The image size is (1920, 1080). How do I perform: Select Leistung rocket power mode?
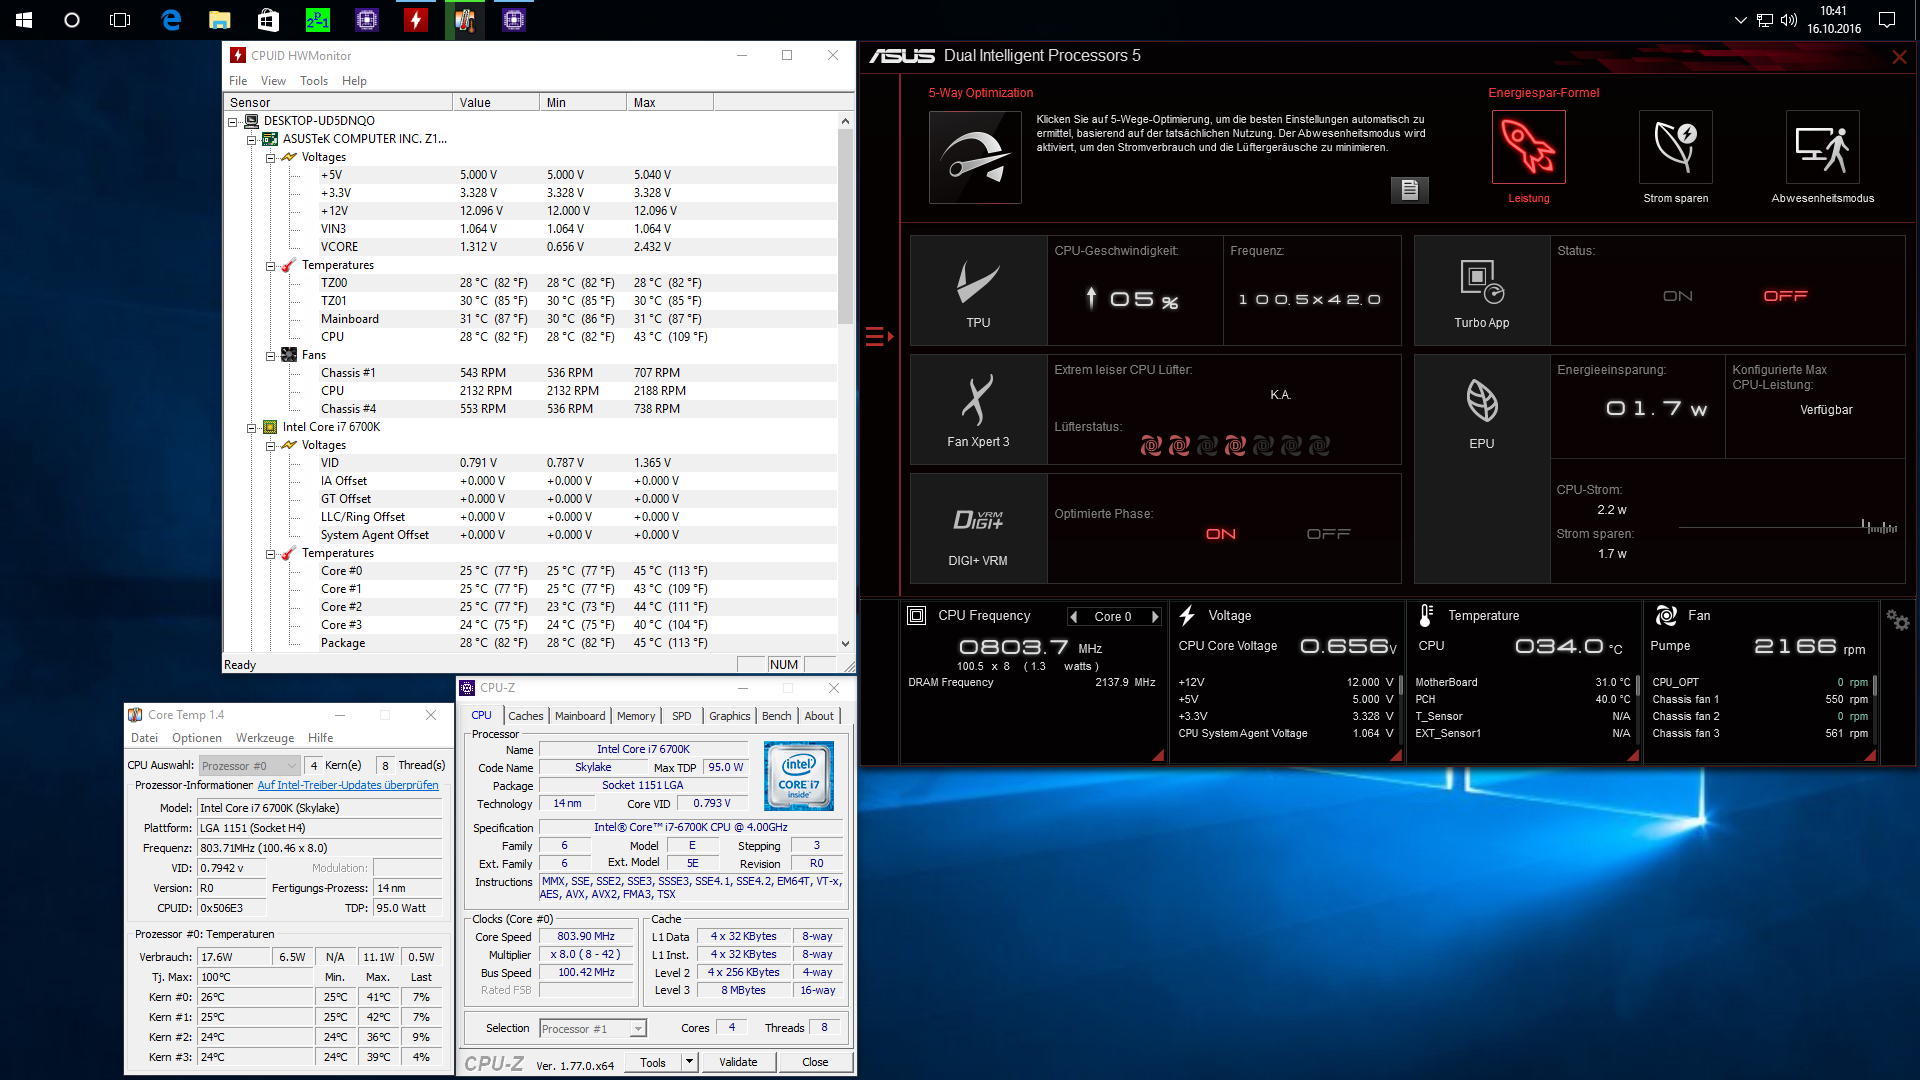pyautogui.click(x=1528, y=148)
